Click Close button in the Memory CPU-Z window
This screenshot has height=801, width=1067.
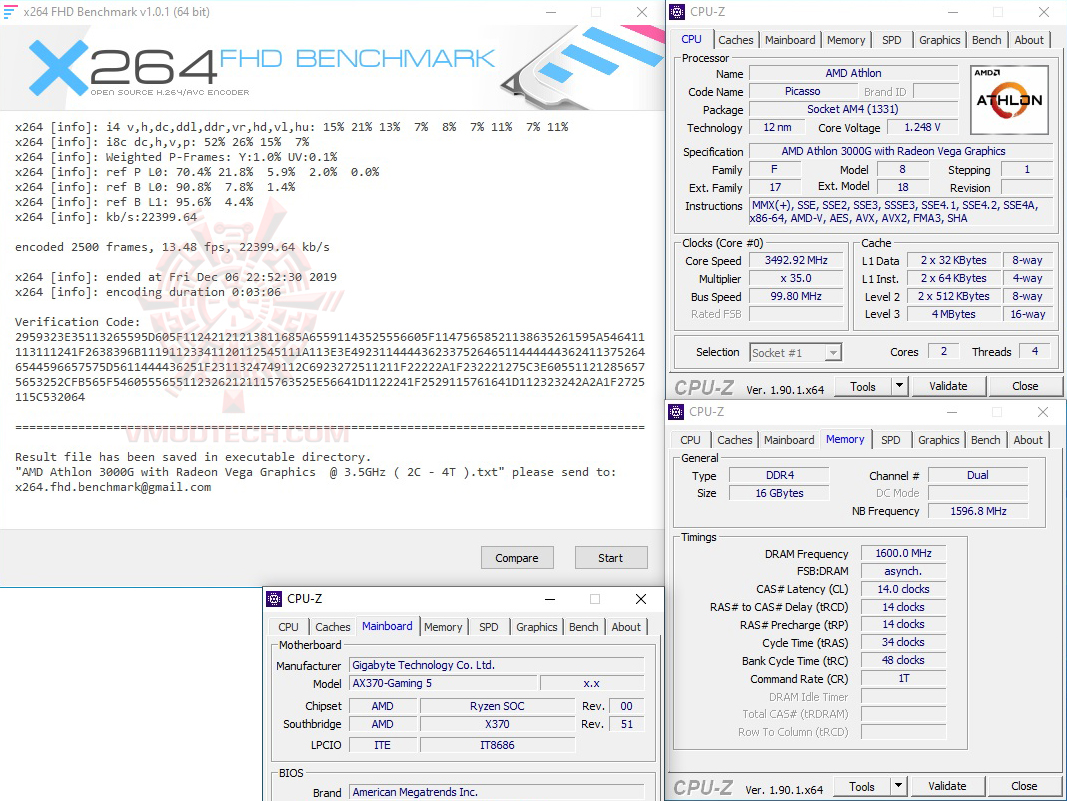click(x=1024, y=786)
